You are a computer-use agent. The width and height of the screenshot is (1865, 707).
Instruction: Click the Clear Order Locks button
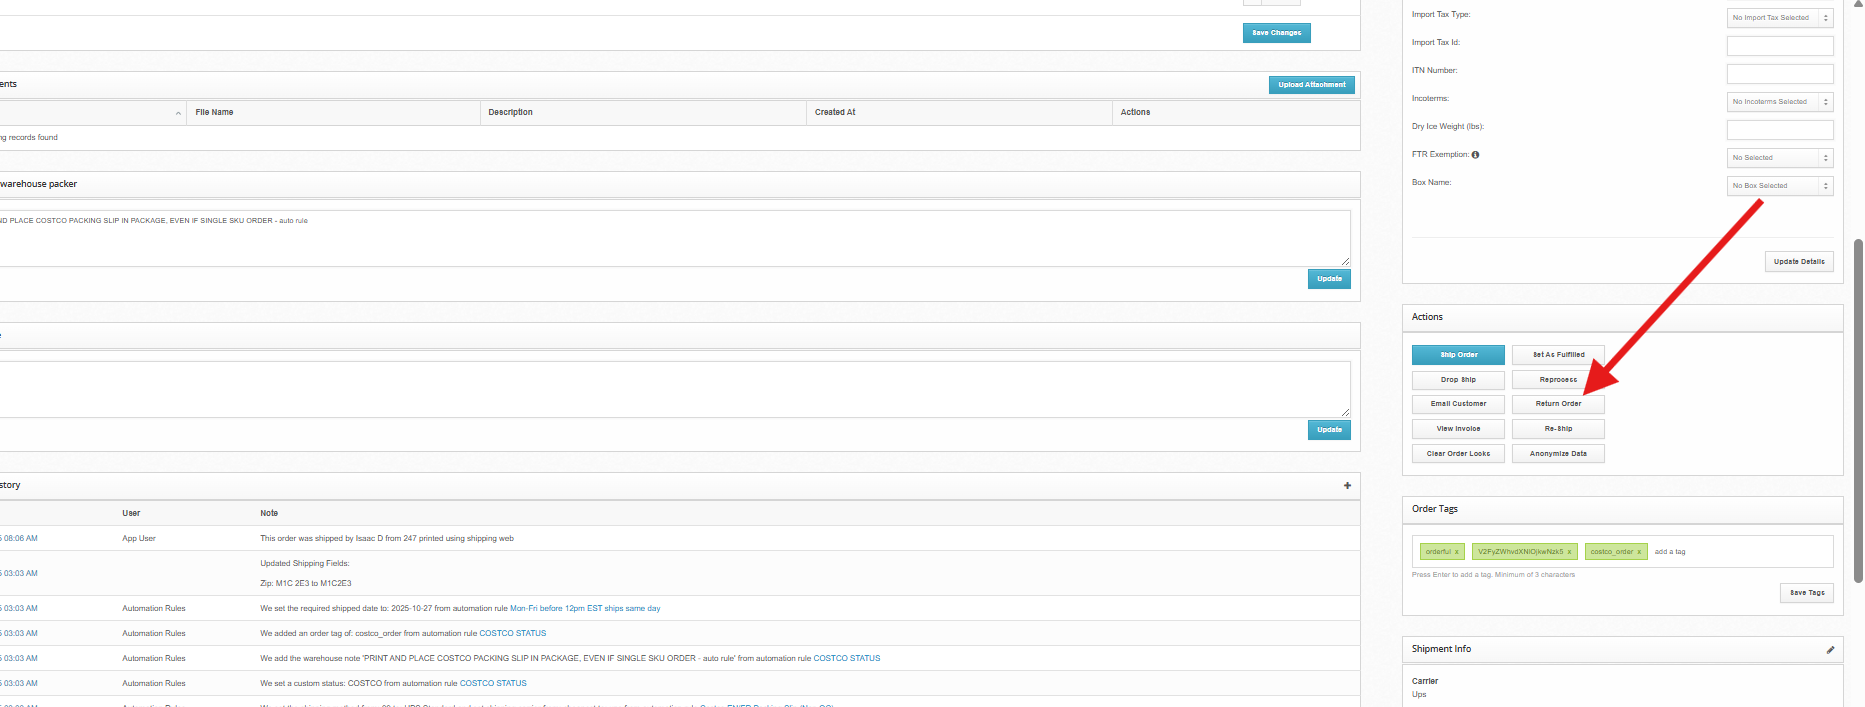point(1458,454)
